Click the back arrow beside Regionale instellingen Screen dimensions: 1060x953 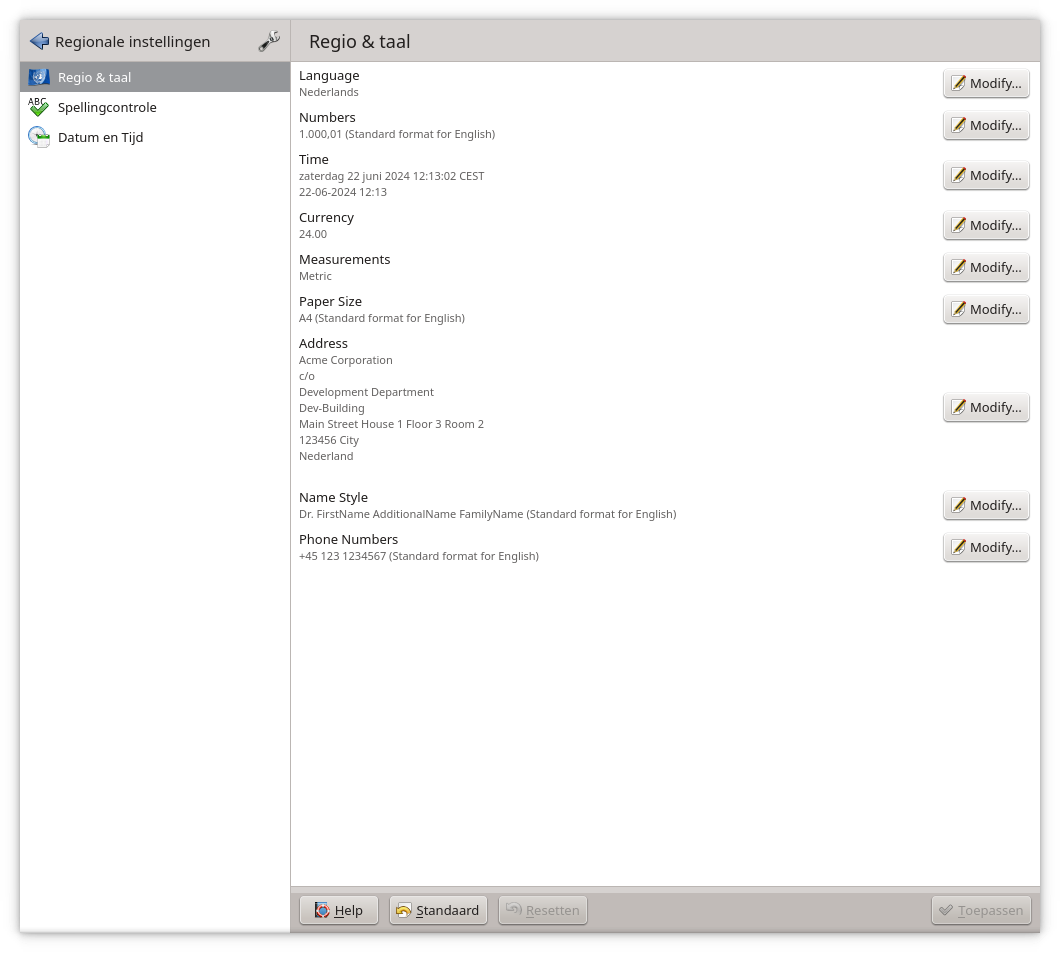click(39, 41)
